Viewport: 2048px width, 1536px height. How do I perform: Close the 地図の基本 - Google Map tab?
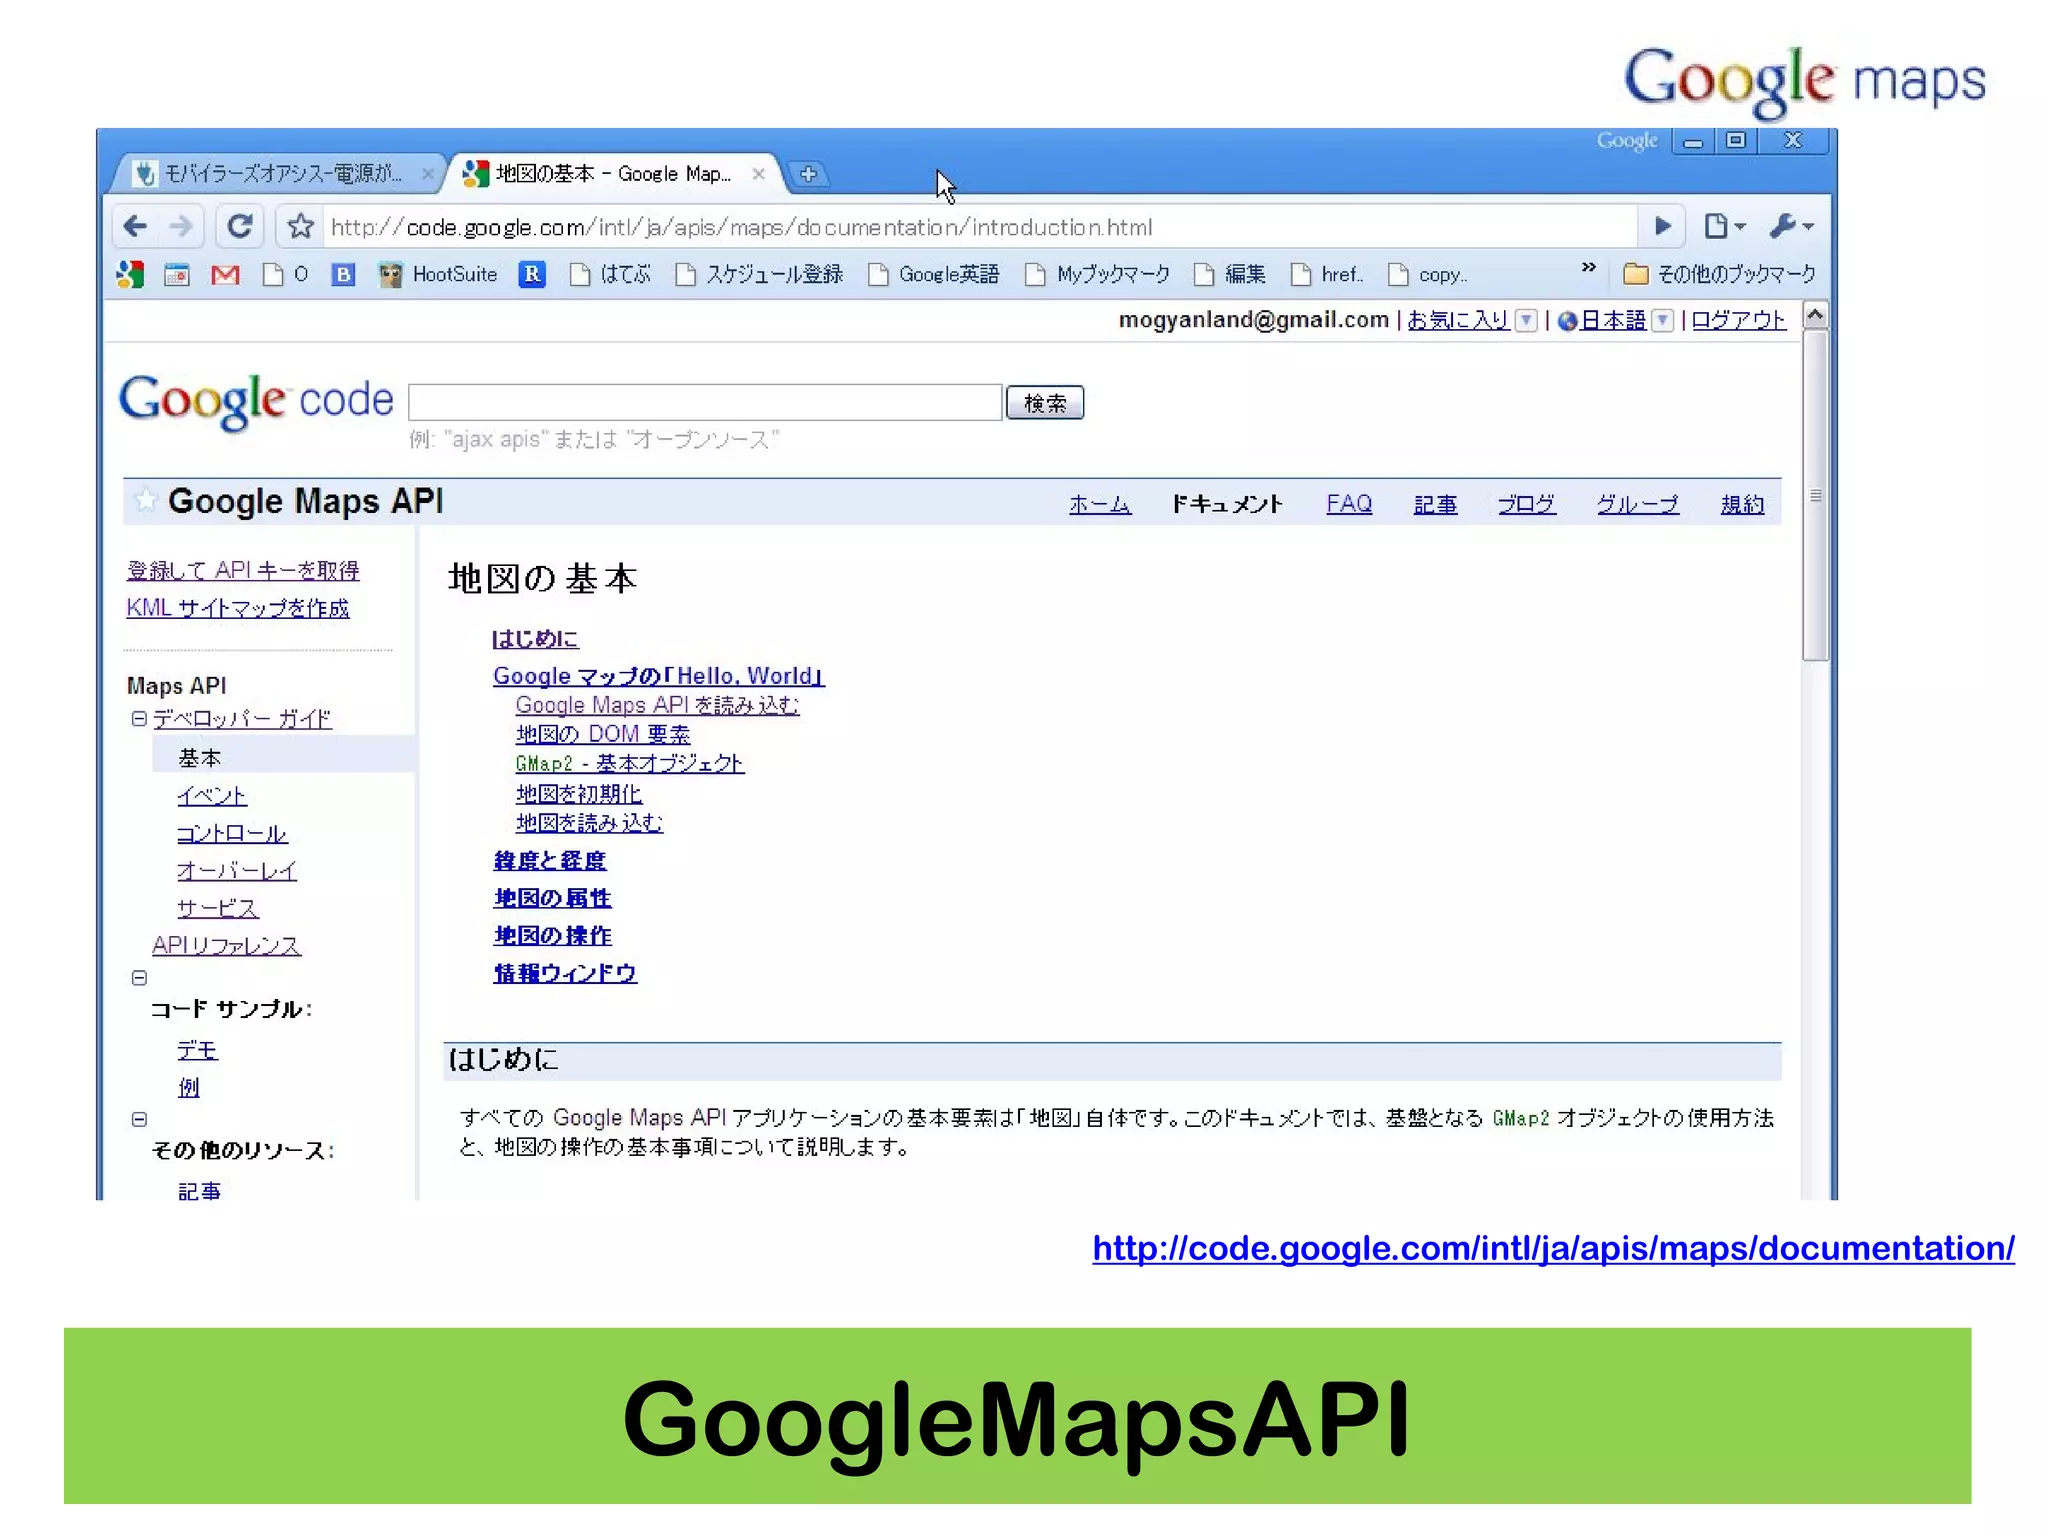pyautogui.click(x=759, y=174)
